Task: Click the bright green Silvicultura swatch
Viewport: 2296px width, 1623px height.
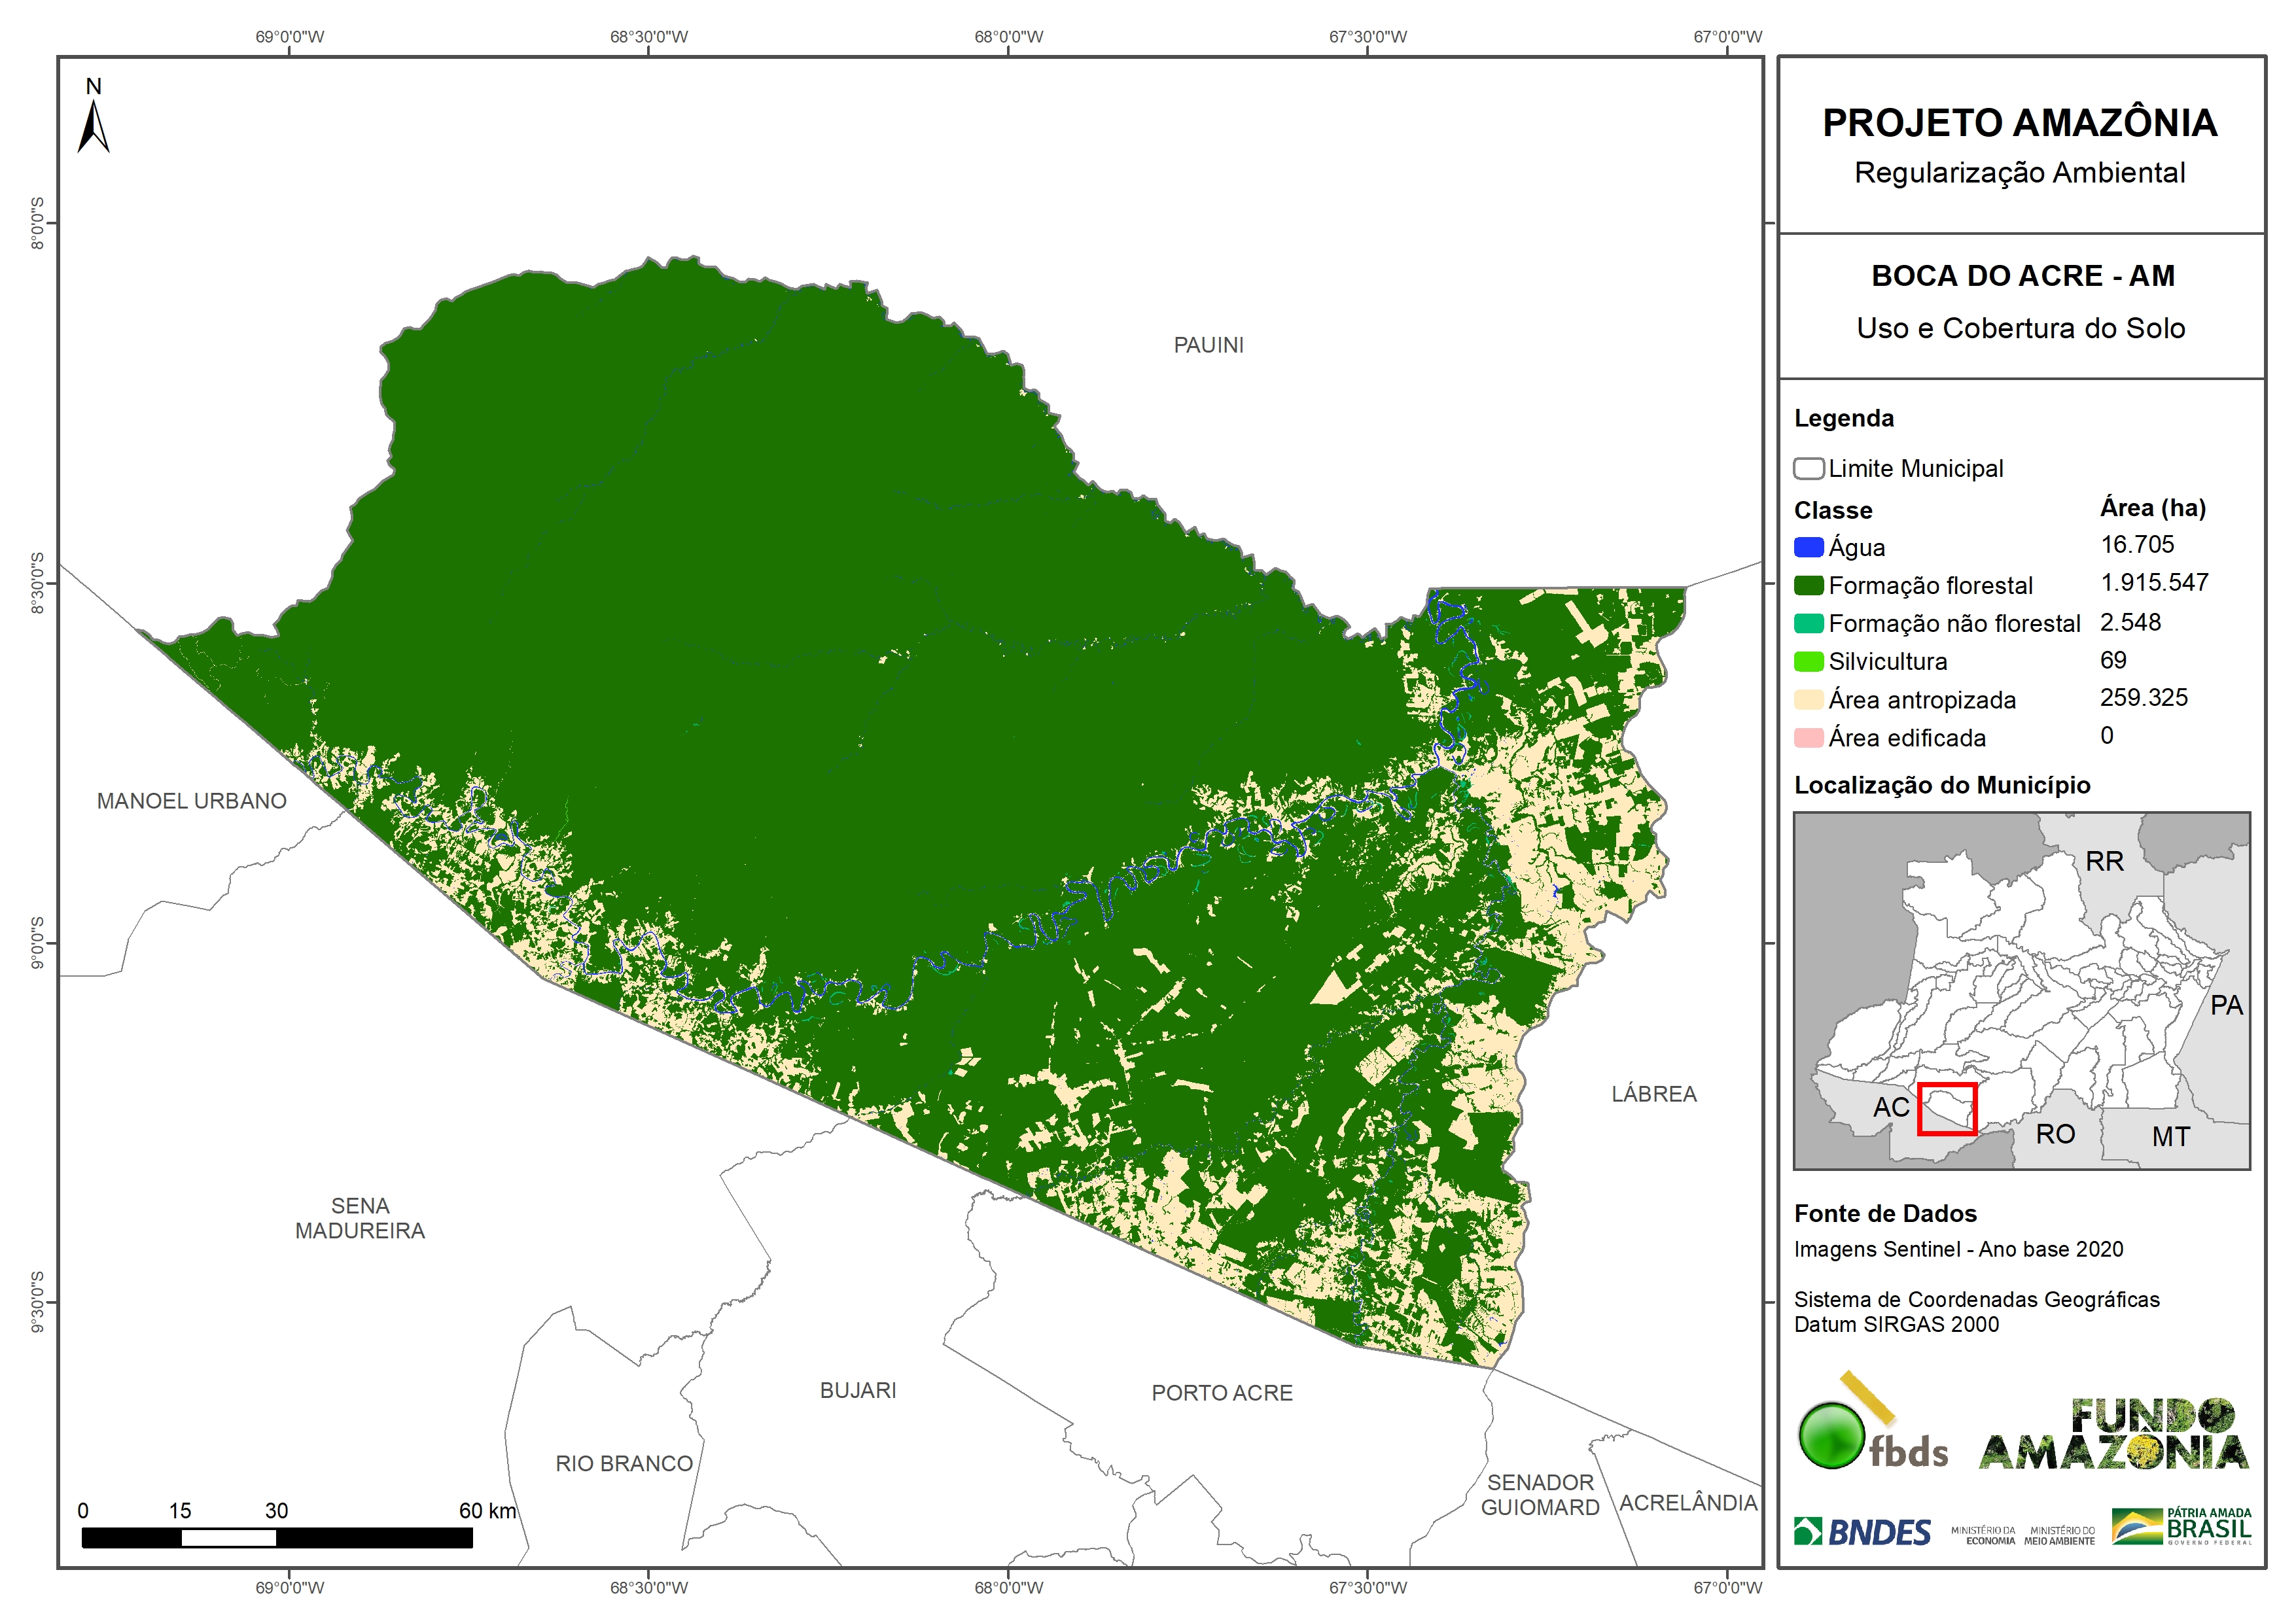Action: click(1808, 661)
